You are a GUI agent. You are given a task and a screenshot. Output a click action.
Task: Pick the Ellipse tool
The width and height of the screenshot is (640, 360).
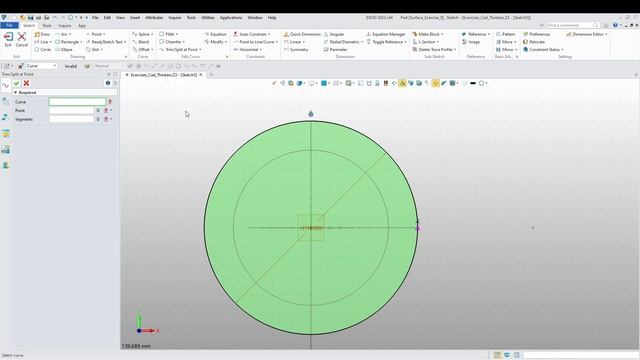point(64,49)
